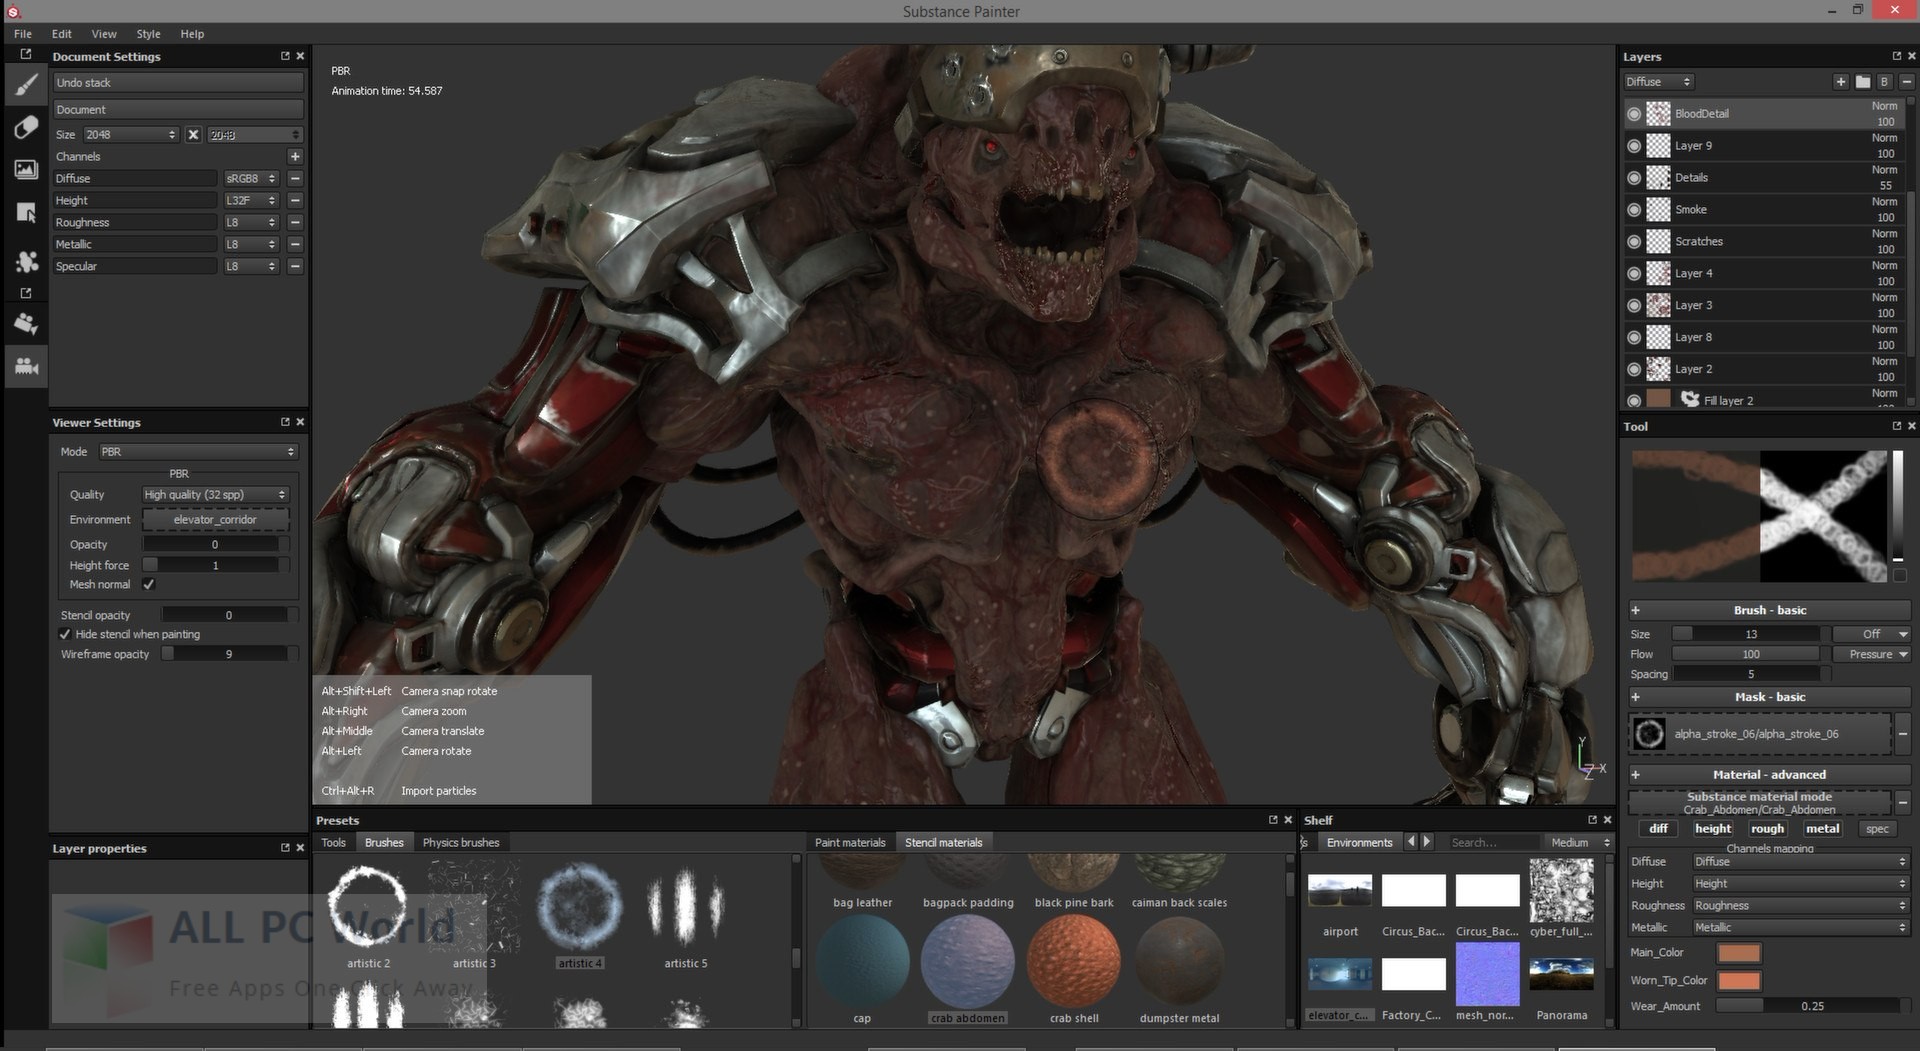The image size is (1920, 1051).
Task: Open Diffuse sRGB8 format dropdown
Action: [250, 179]
